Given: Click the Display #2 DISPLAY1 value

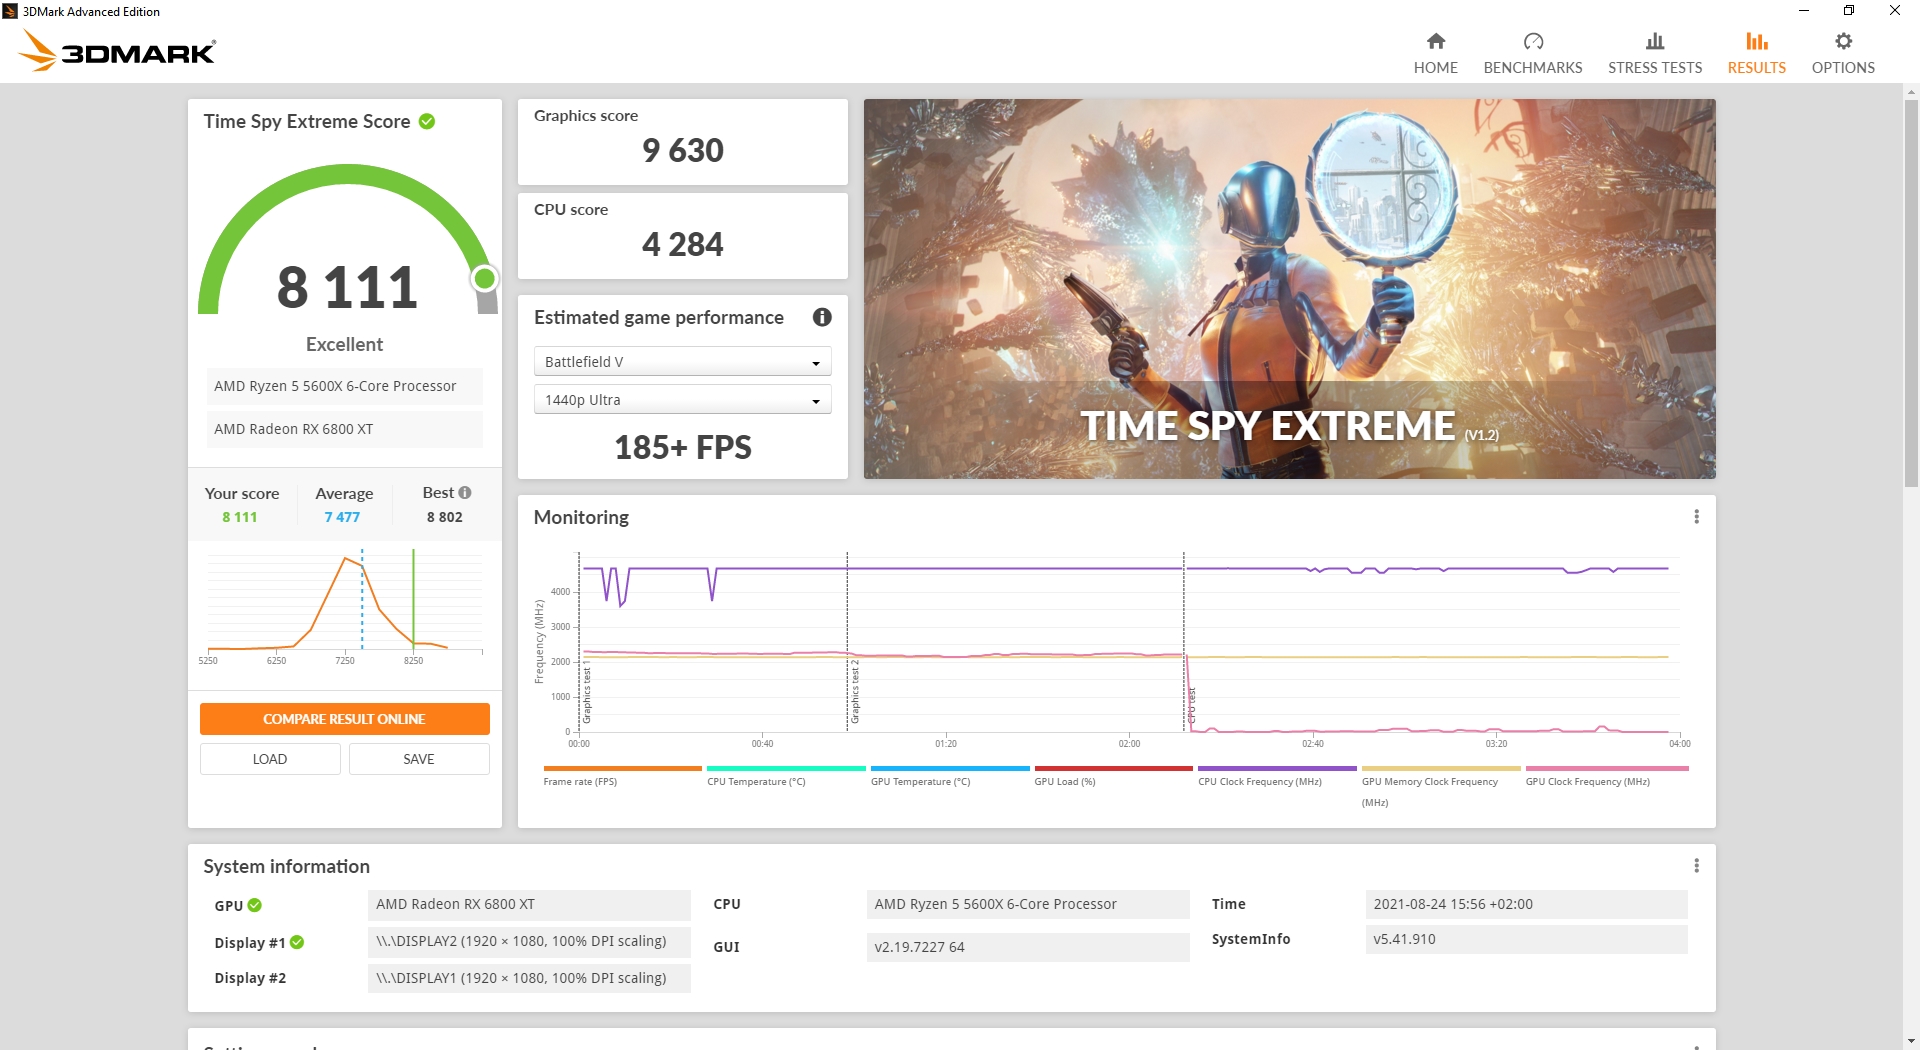Looking at the screenshot, I should (529, 978).
